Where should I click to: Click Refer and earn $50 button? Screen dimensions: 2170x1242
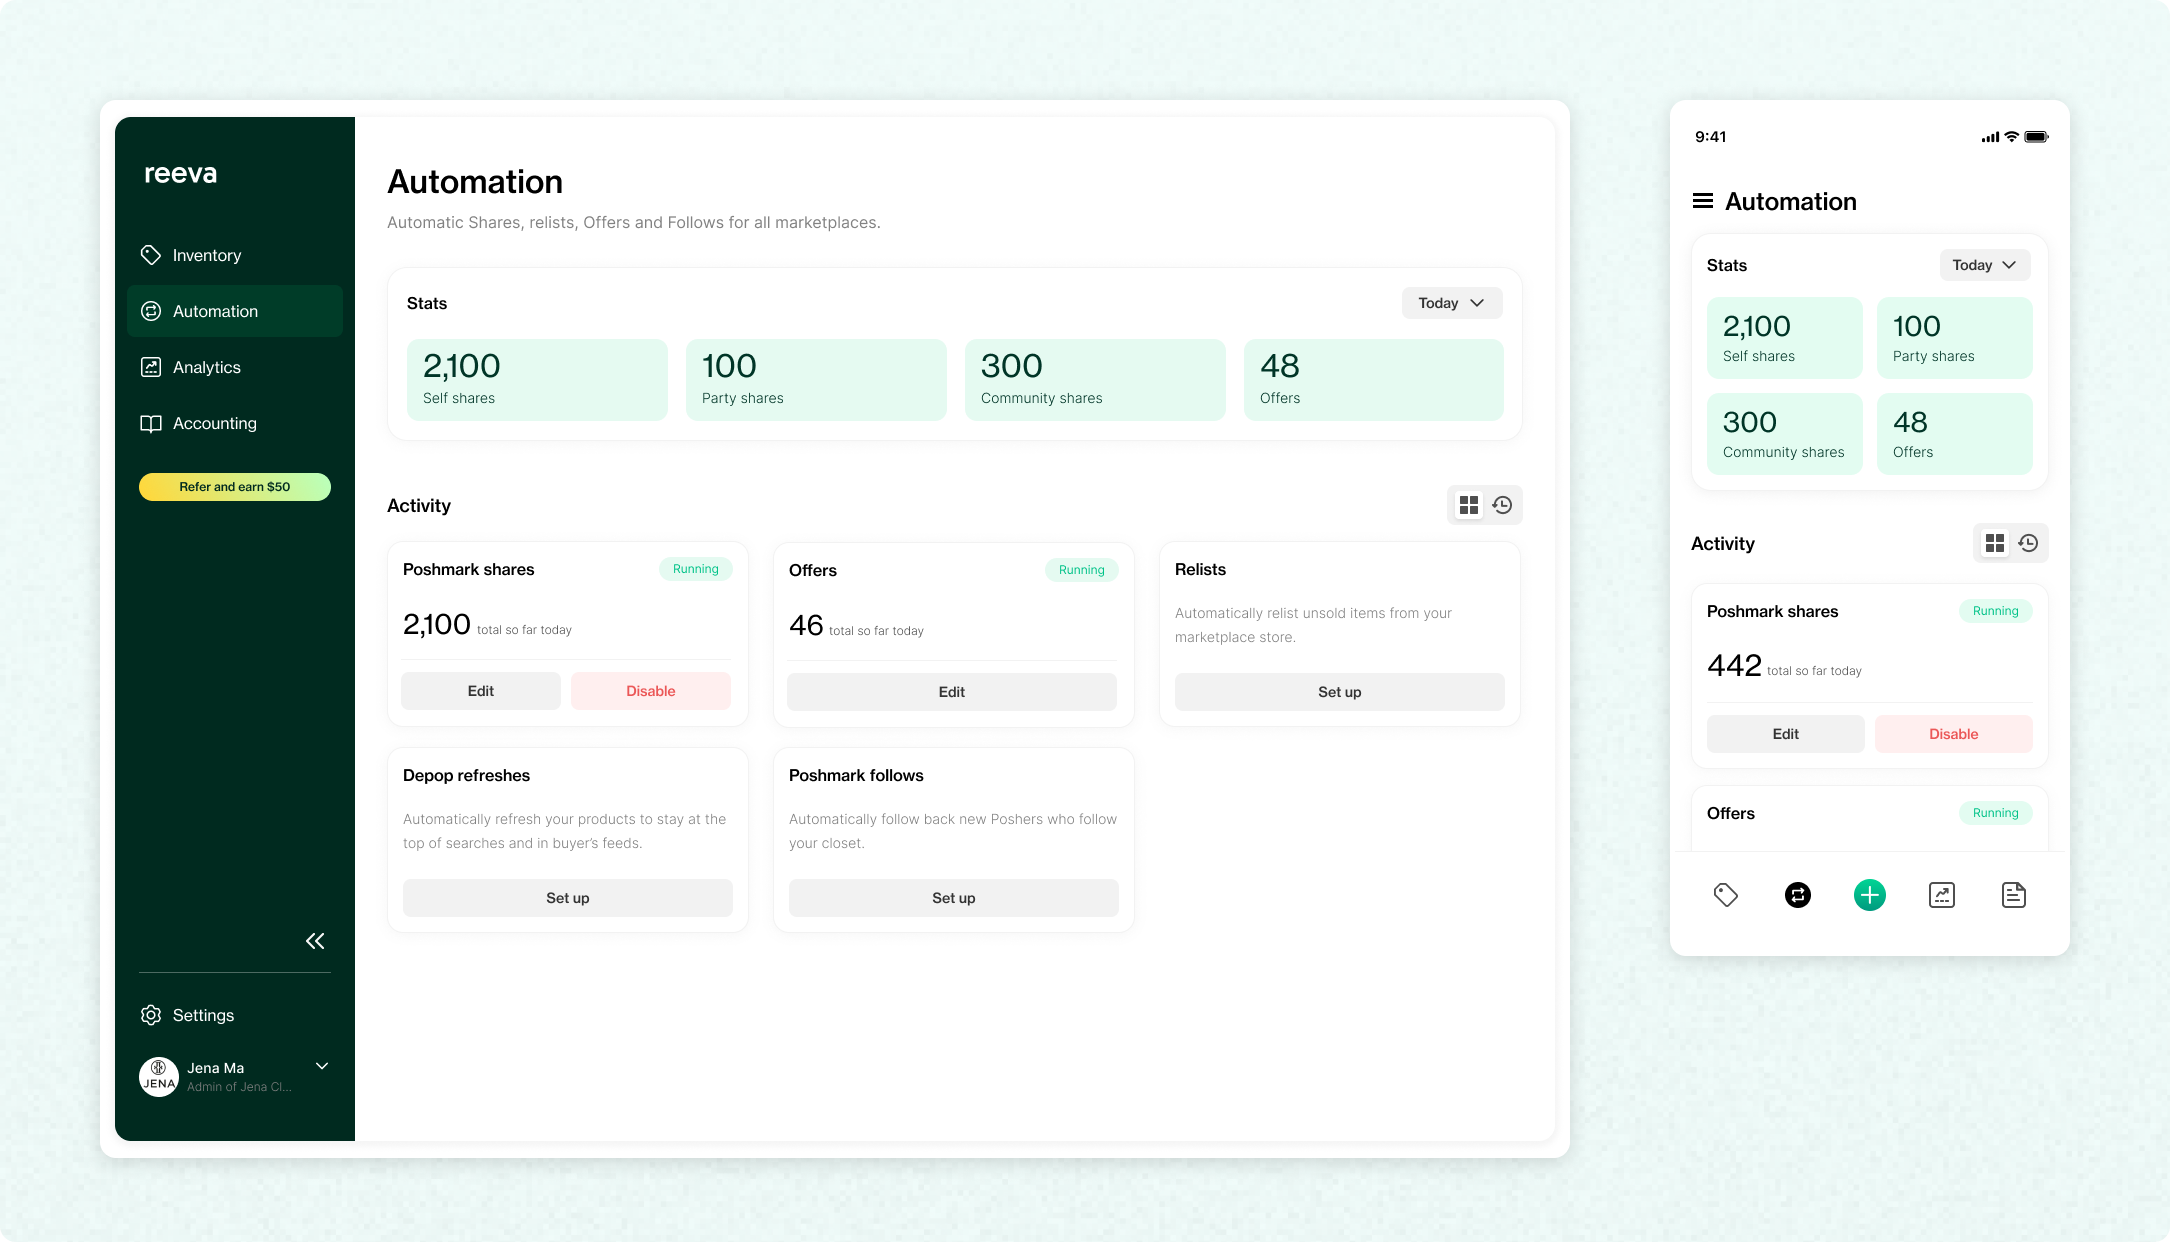(235, 487)
